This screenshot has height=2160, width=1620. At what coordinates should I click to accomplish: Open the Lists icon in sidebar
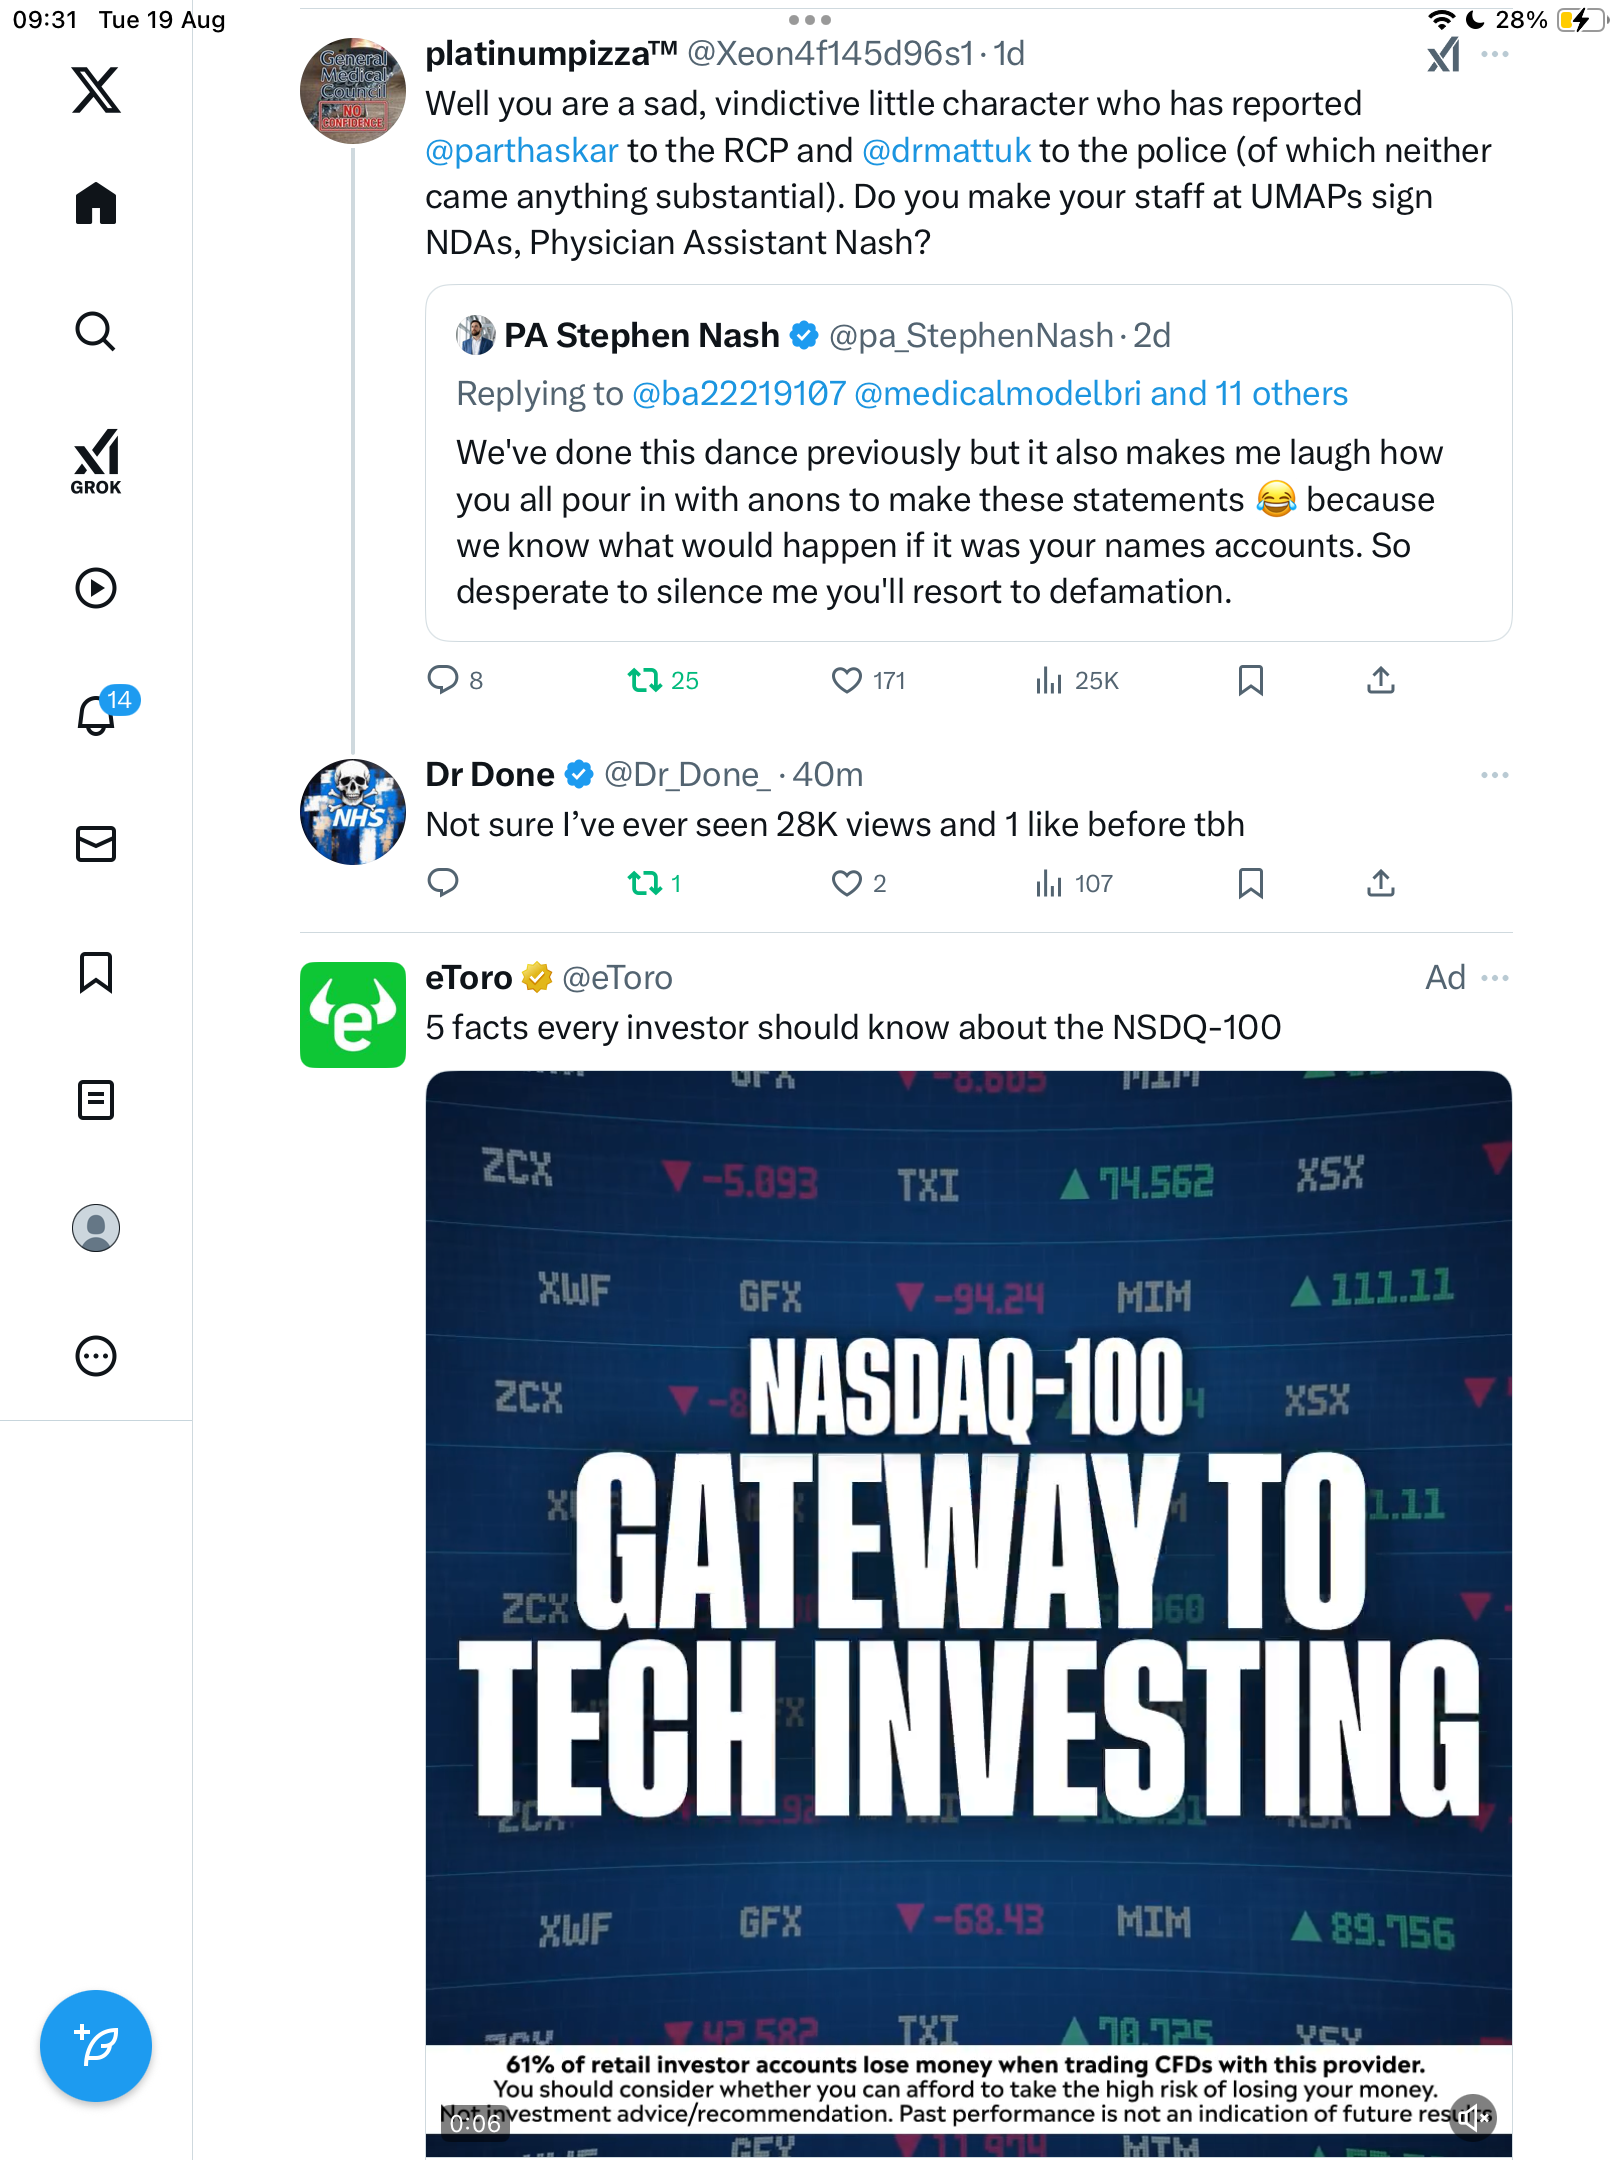(96, 1100)
